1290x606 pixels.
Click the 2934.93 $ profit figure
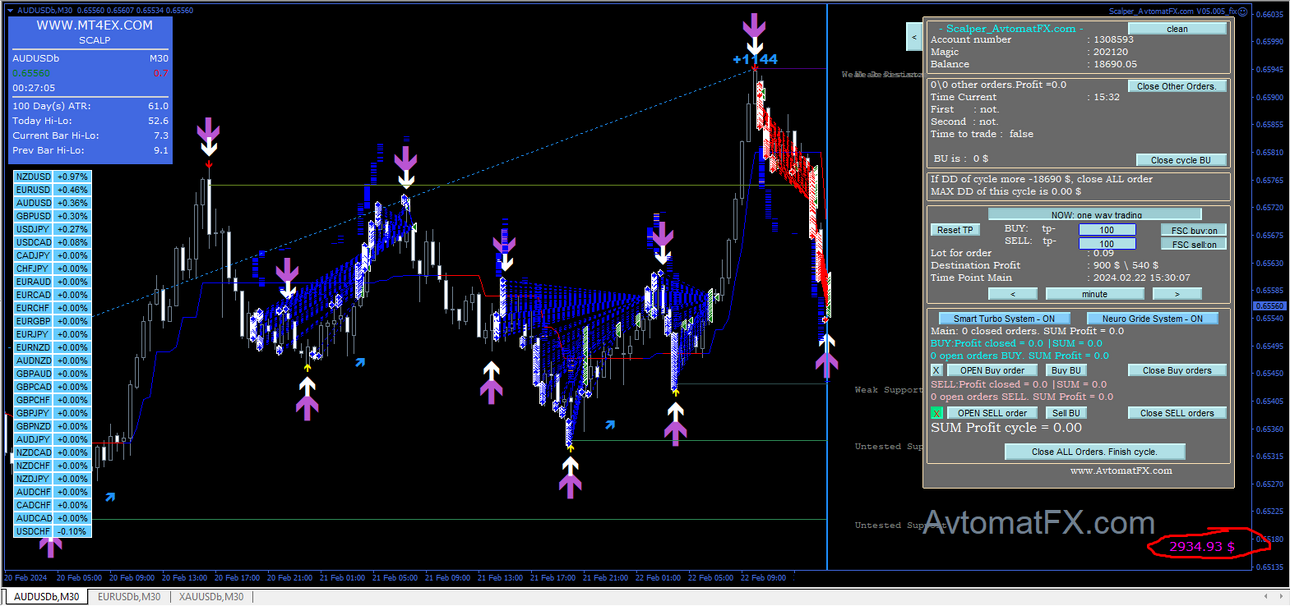1201,547
